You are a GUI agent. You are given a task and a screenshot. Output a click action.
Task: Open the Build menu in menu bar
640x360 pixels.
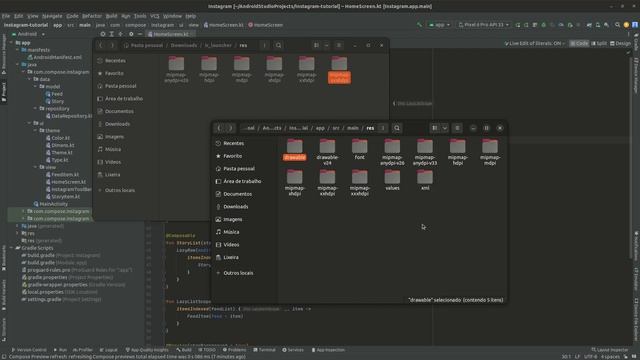111,16
